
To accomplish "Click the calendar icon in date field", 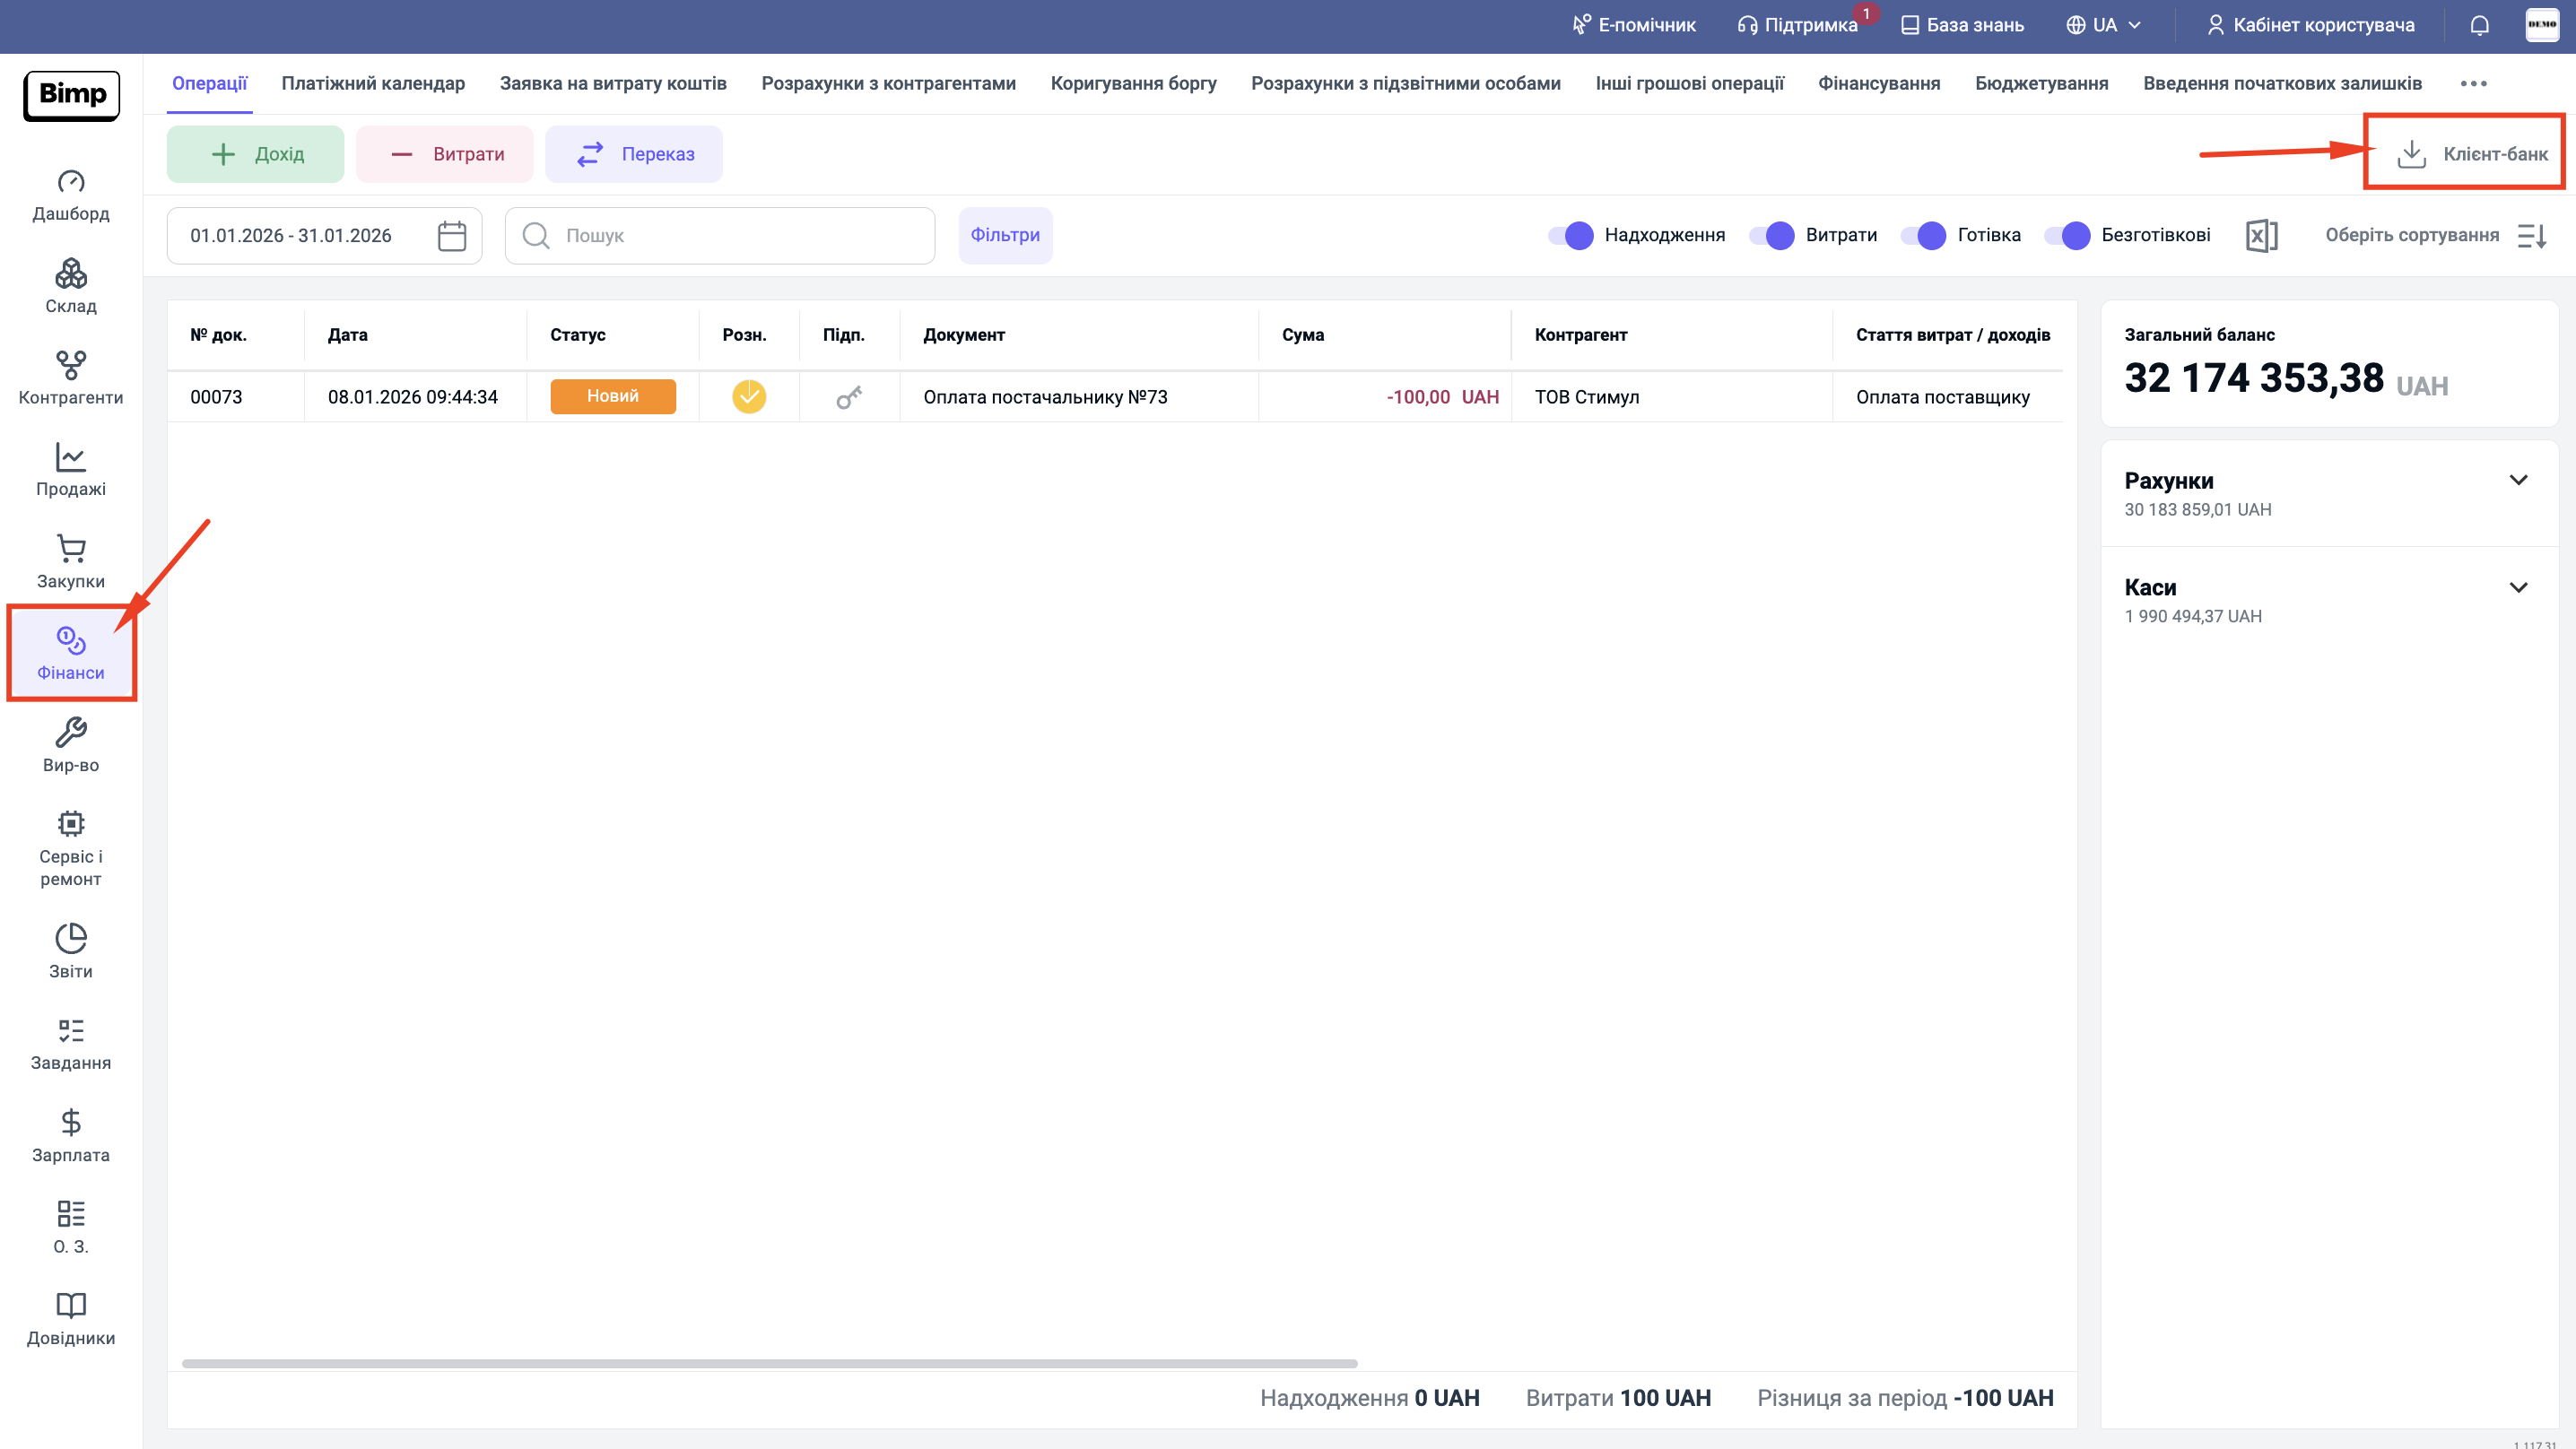I will pos(452,236).
